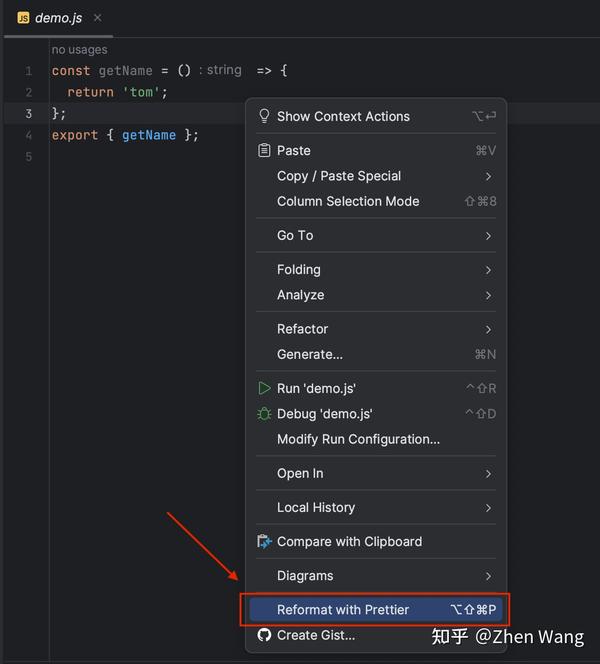Select Generate... from context menu
Screen dimensions: 600x664
[x=310, y=354]
